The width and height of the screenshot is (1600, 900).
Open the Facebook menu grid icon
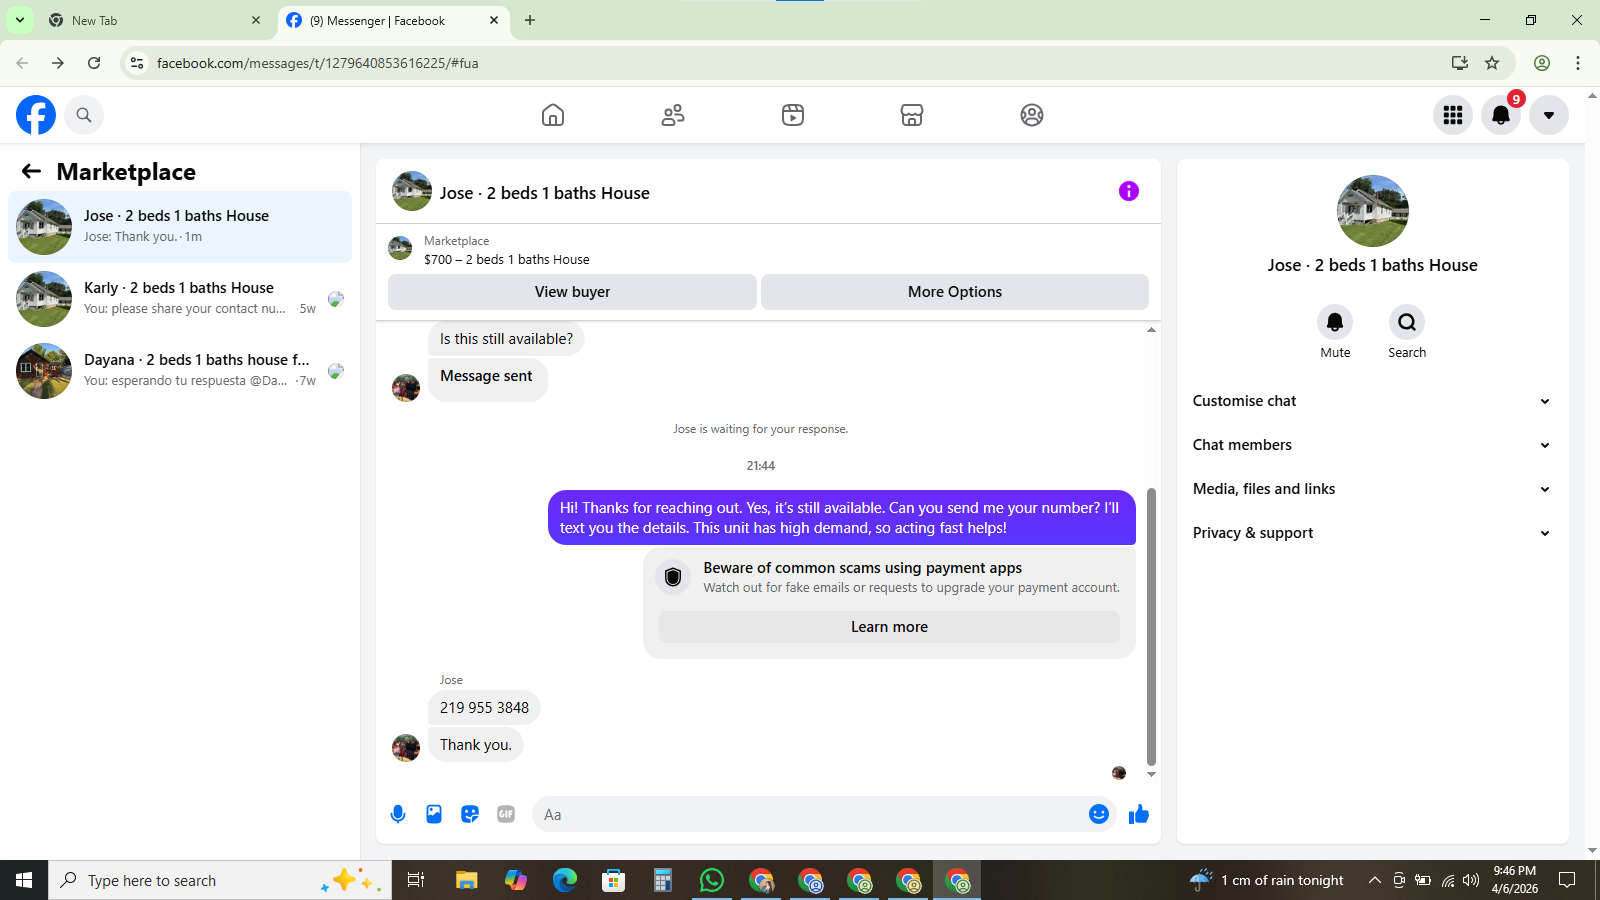[1453, 115]
